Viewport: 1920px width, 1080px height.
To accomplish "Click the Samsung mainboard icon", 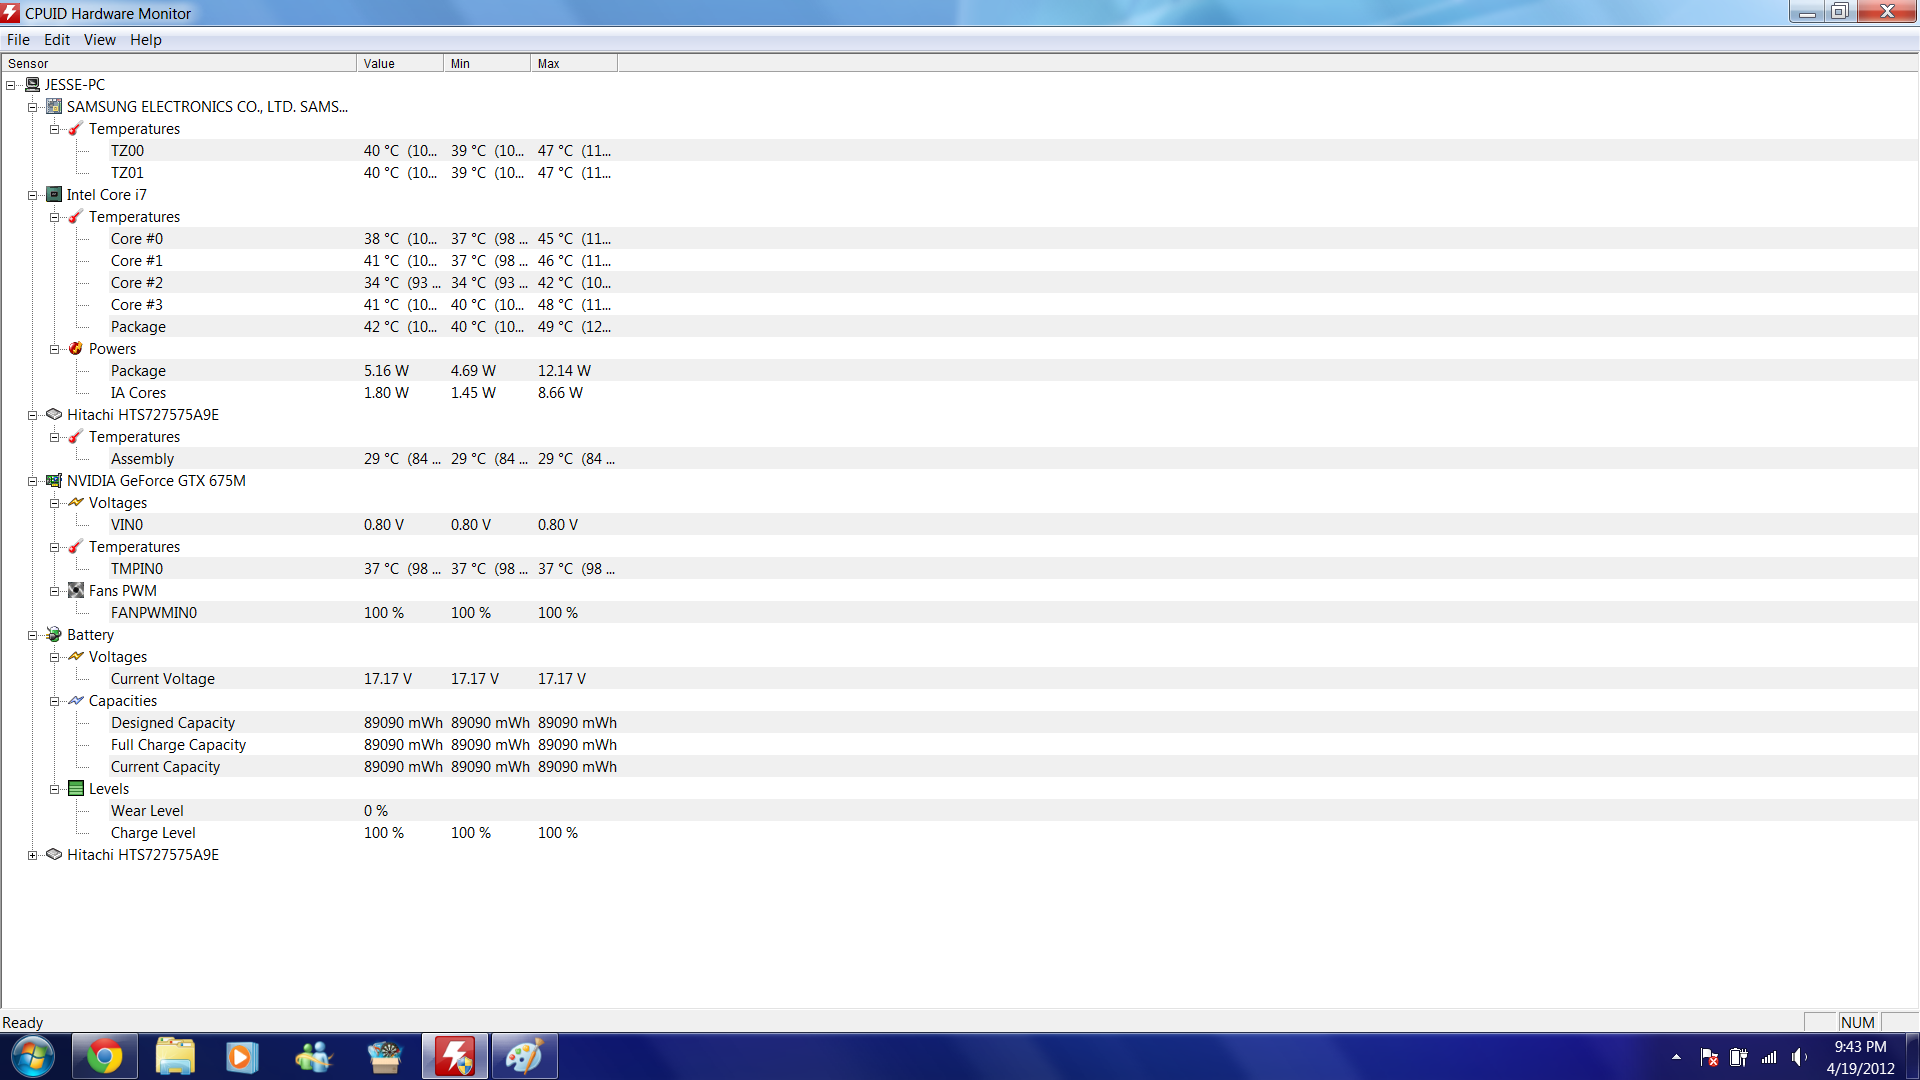I will (x=54, y=106).
